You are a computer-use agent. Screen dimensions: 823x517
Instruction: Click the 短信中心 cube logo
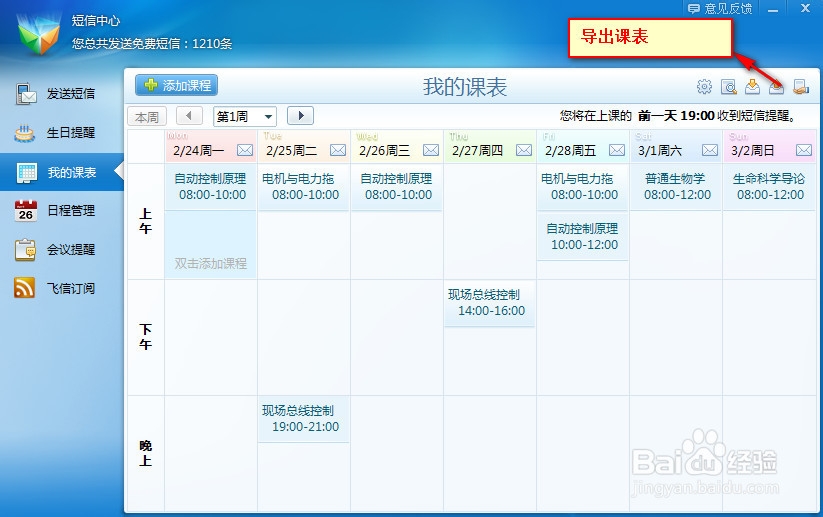coord(38,33)
